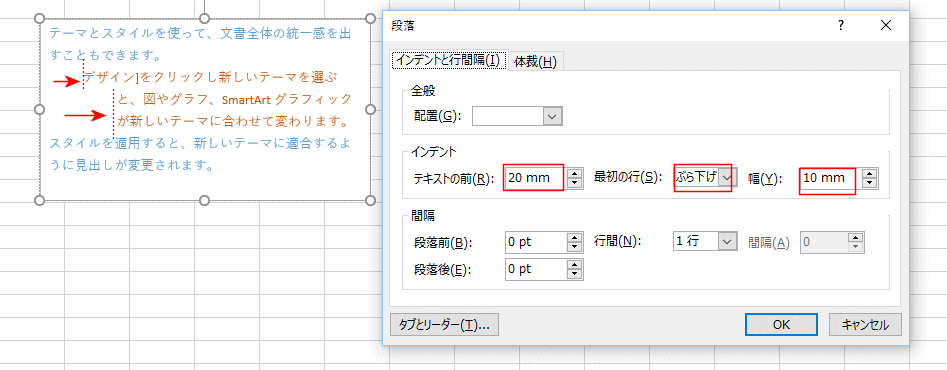The width and height of the screenshot is (947, 370).
Task: Click the 幅 10 mm input field
Action: [830, 178]
